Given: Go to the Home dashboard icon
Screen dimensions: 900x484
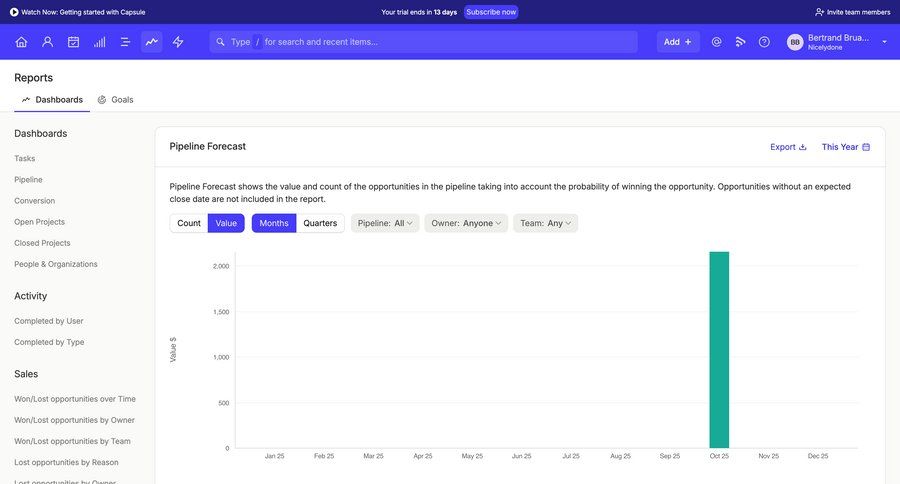Looking at the screenshot, I should click(21, 42).
